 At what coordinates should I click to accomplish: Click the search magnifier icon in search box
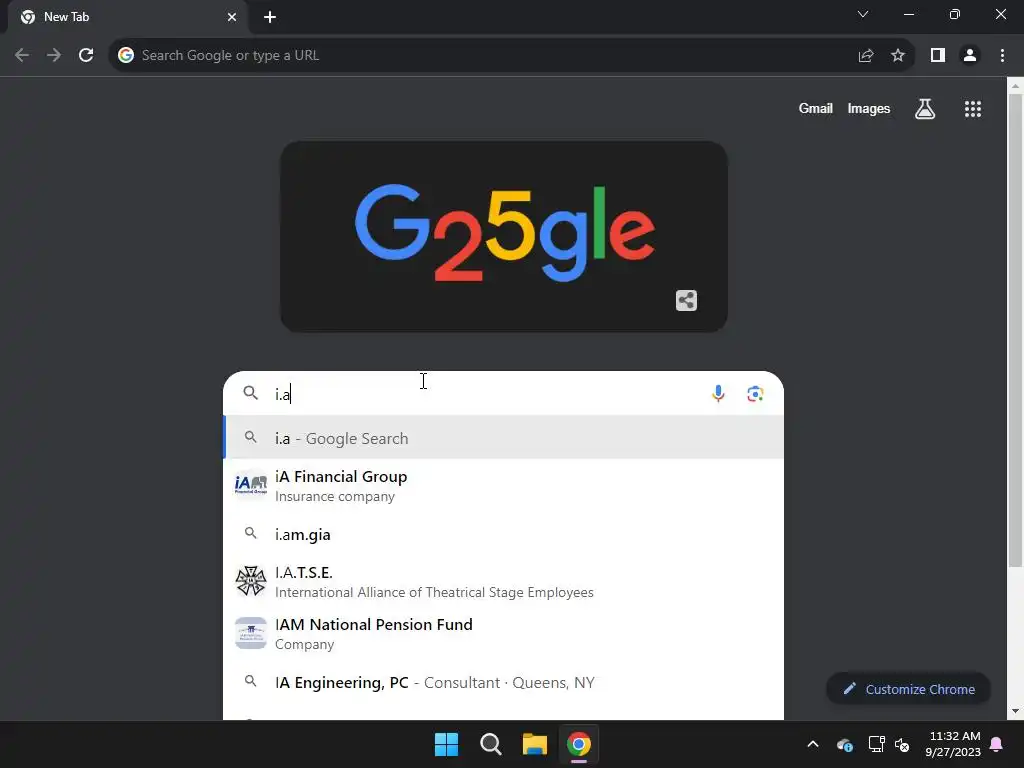(x=251, y=393)
